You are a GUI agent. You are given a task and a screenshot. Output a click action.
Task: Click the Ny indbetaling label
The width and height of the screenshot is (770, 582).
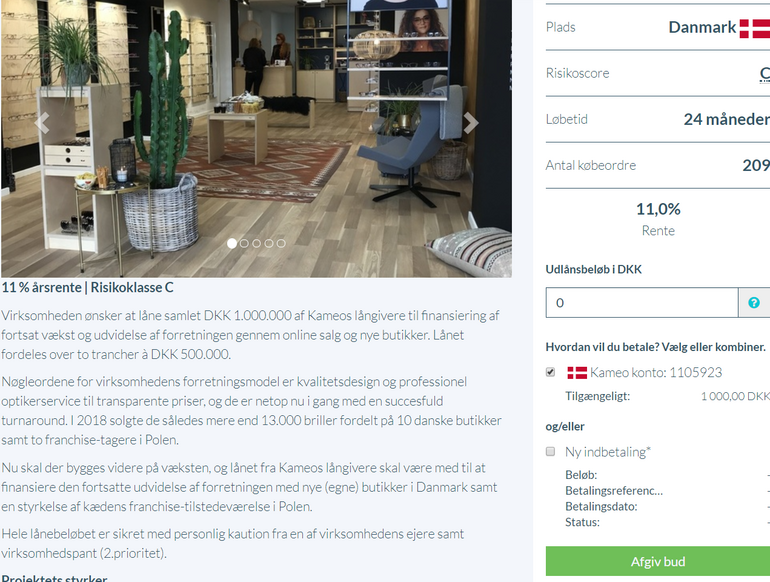click(608, 452)
